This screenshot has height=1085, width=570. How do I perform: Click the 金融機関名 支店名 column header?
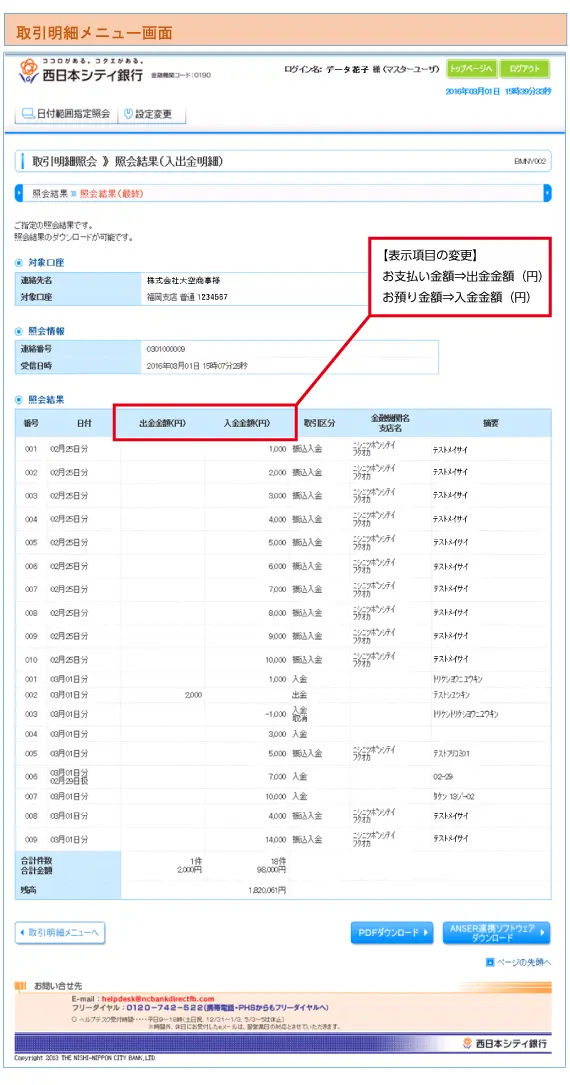391,422
